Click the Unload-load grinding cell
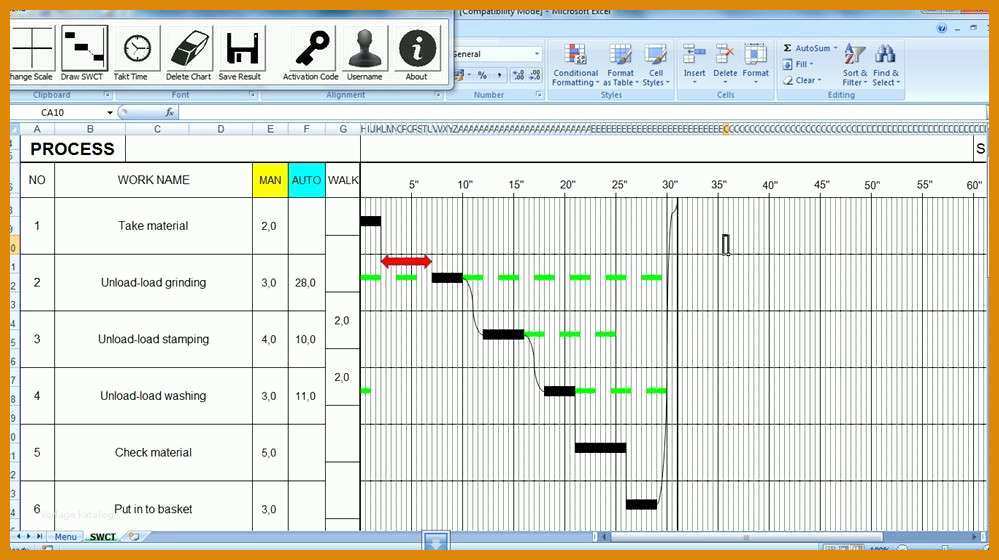The image size is (999, 560). click(x=154, y=282)
